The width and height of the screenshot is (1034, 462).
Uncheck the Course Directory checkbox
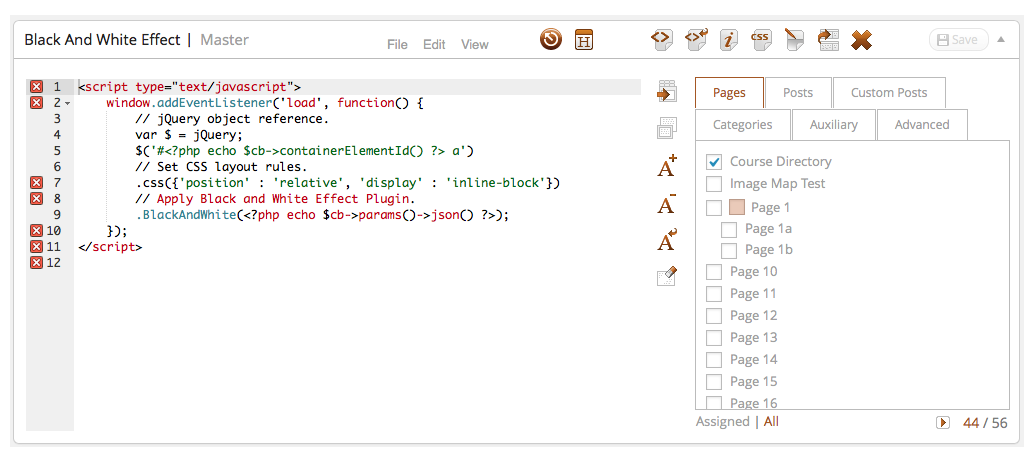(x=714, y=161)
